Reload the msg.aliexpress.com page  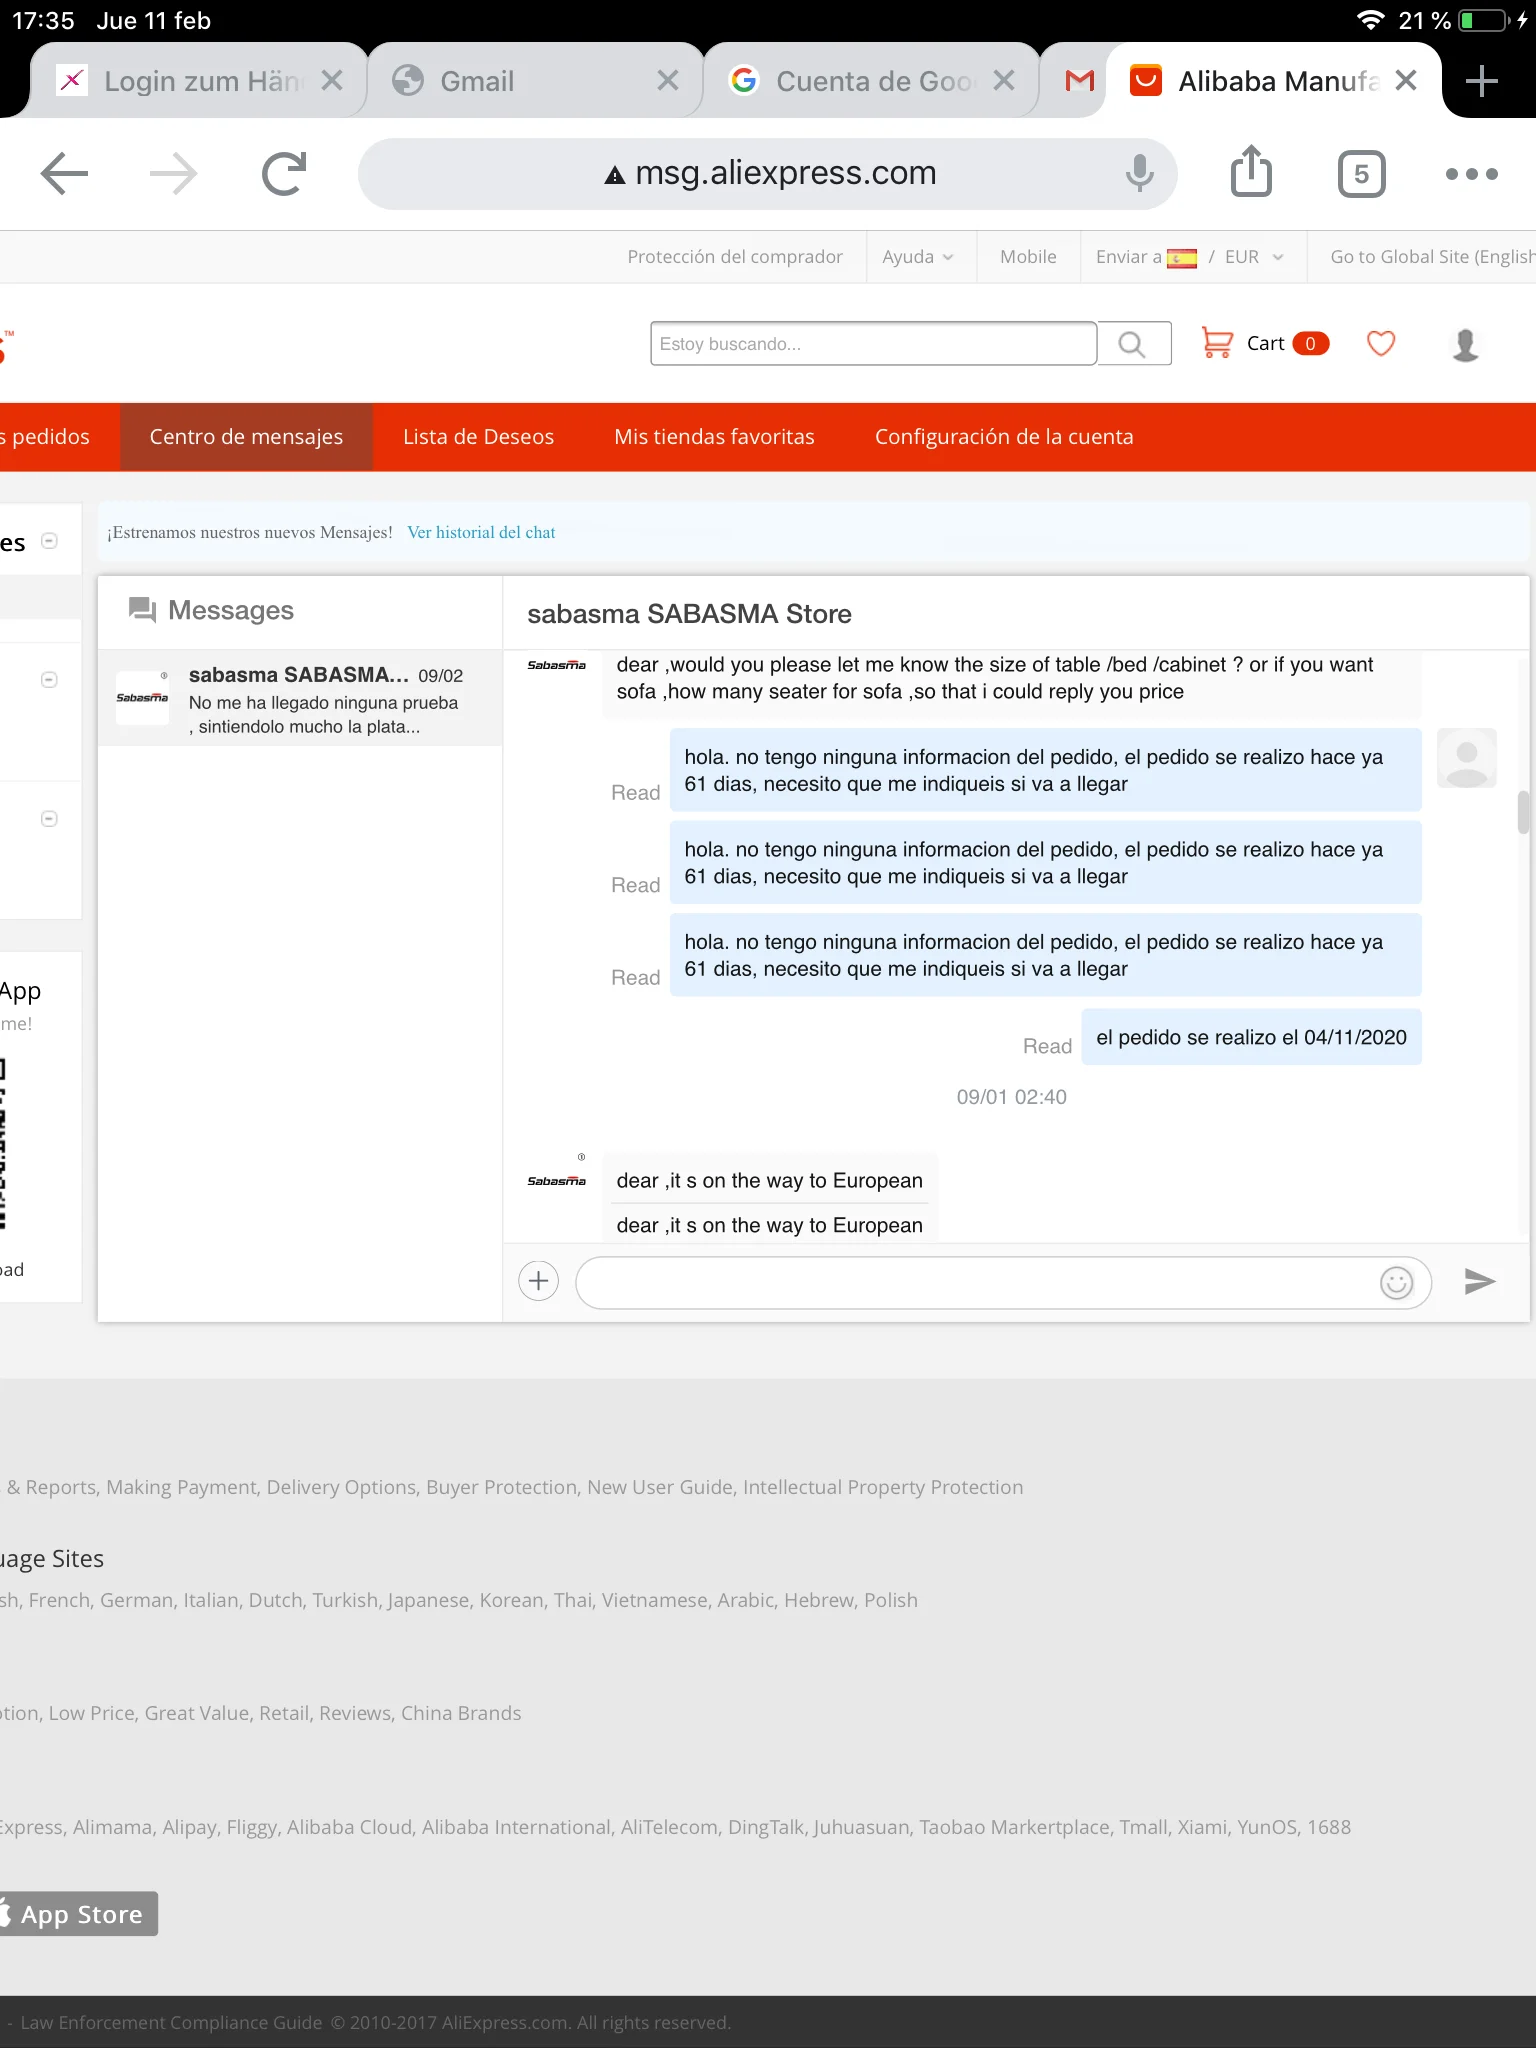click(284, 174)
